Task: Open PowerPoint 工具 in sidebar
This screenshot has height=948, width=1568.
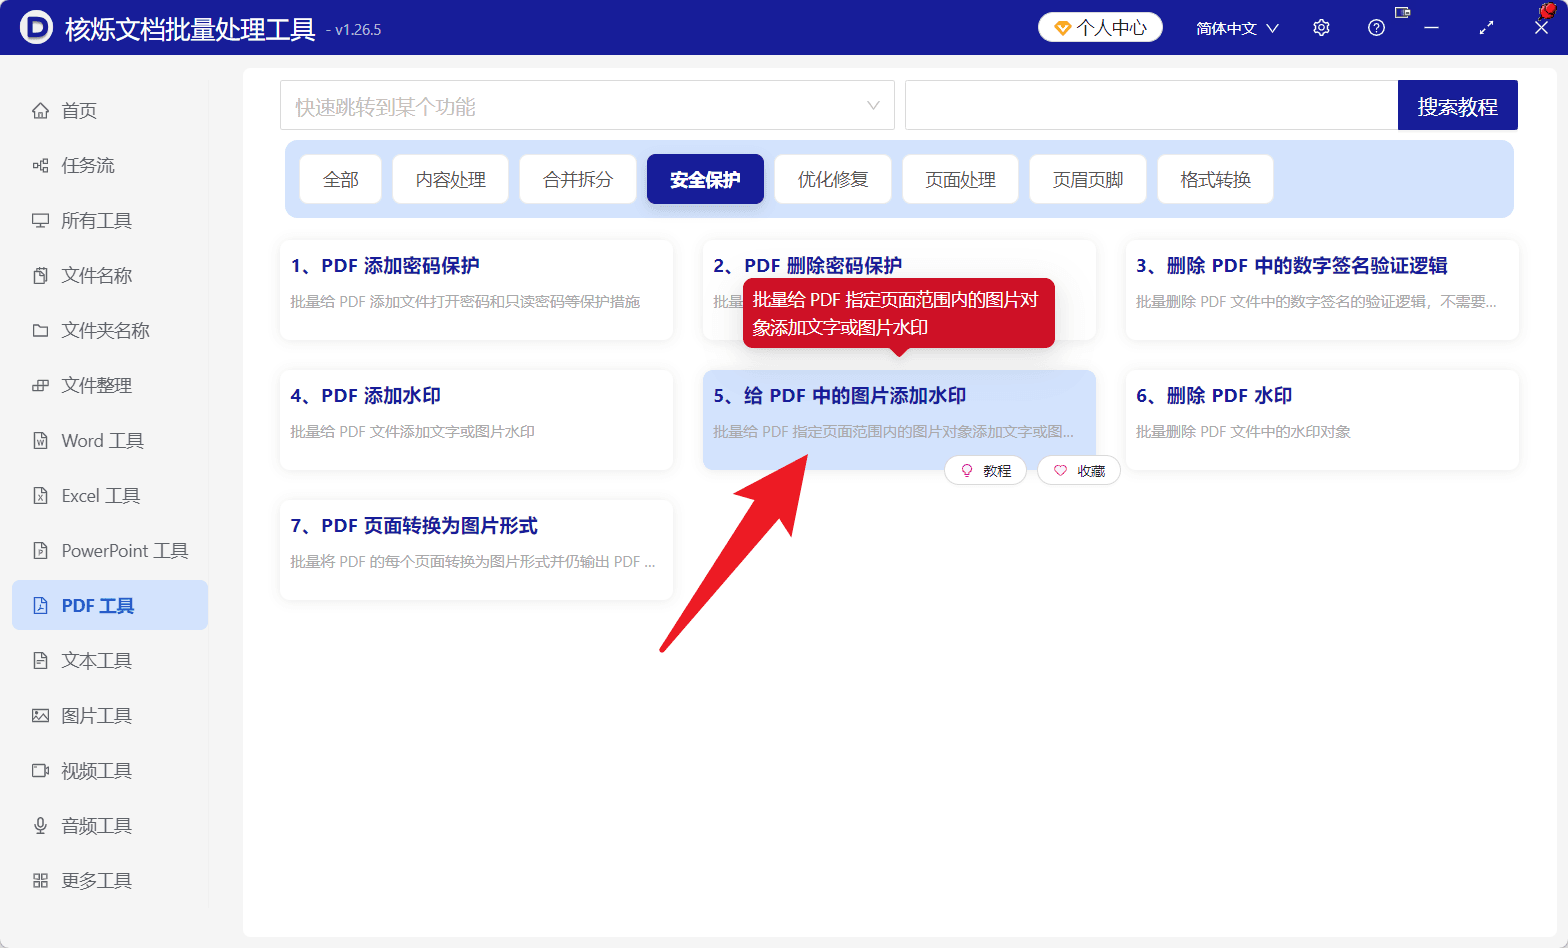Action: [x=110, y=550]
